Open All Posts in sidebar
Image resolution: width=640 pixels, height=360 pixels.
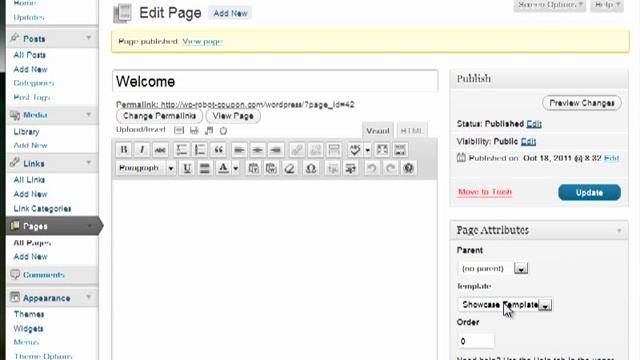tap(29, 55)
